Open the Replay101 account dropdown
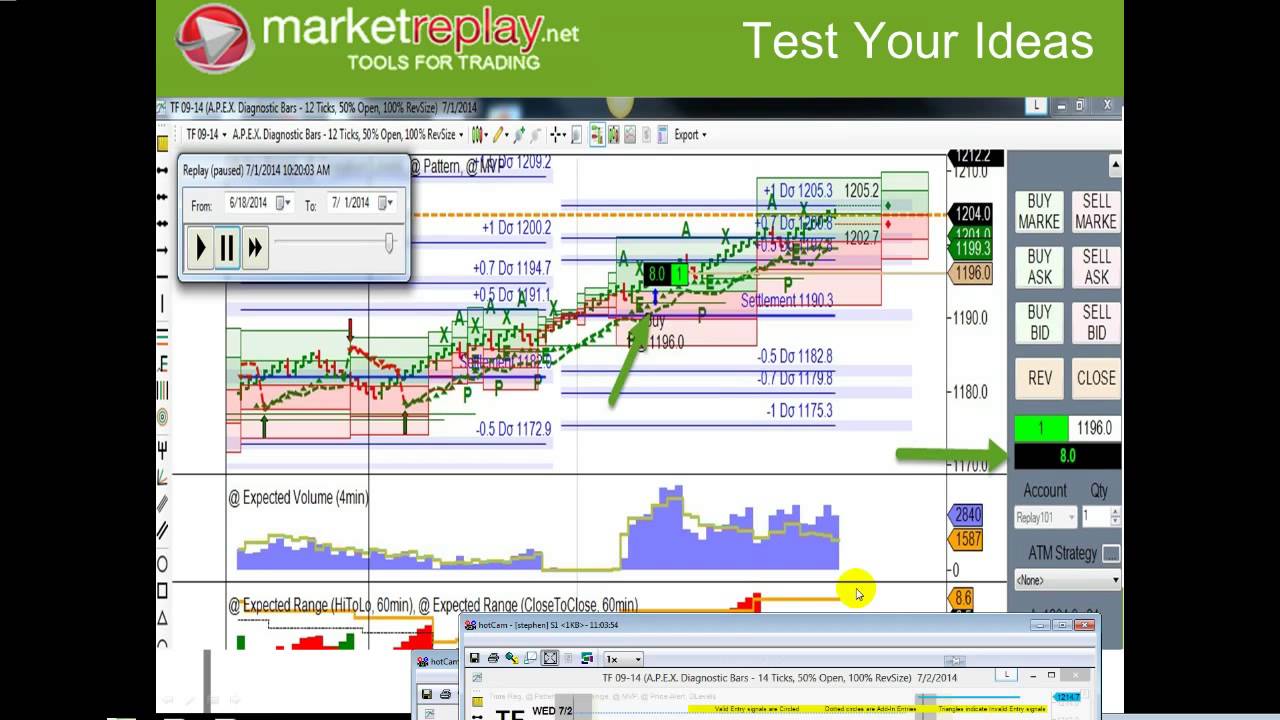The image size is (1280, 720). point(1046,517)
